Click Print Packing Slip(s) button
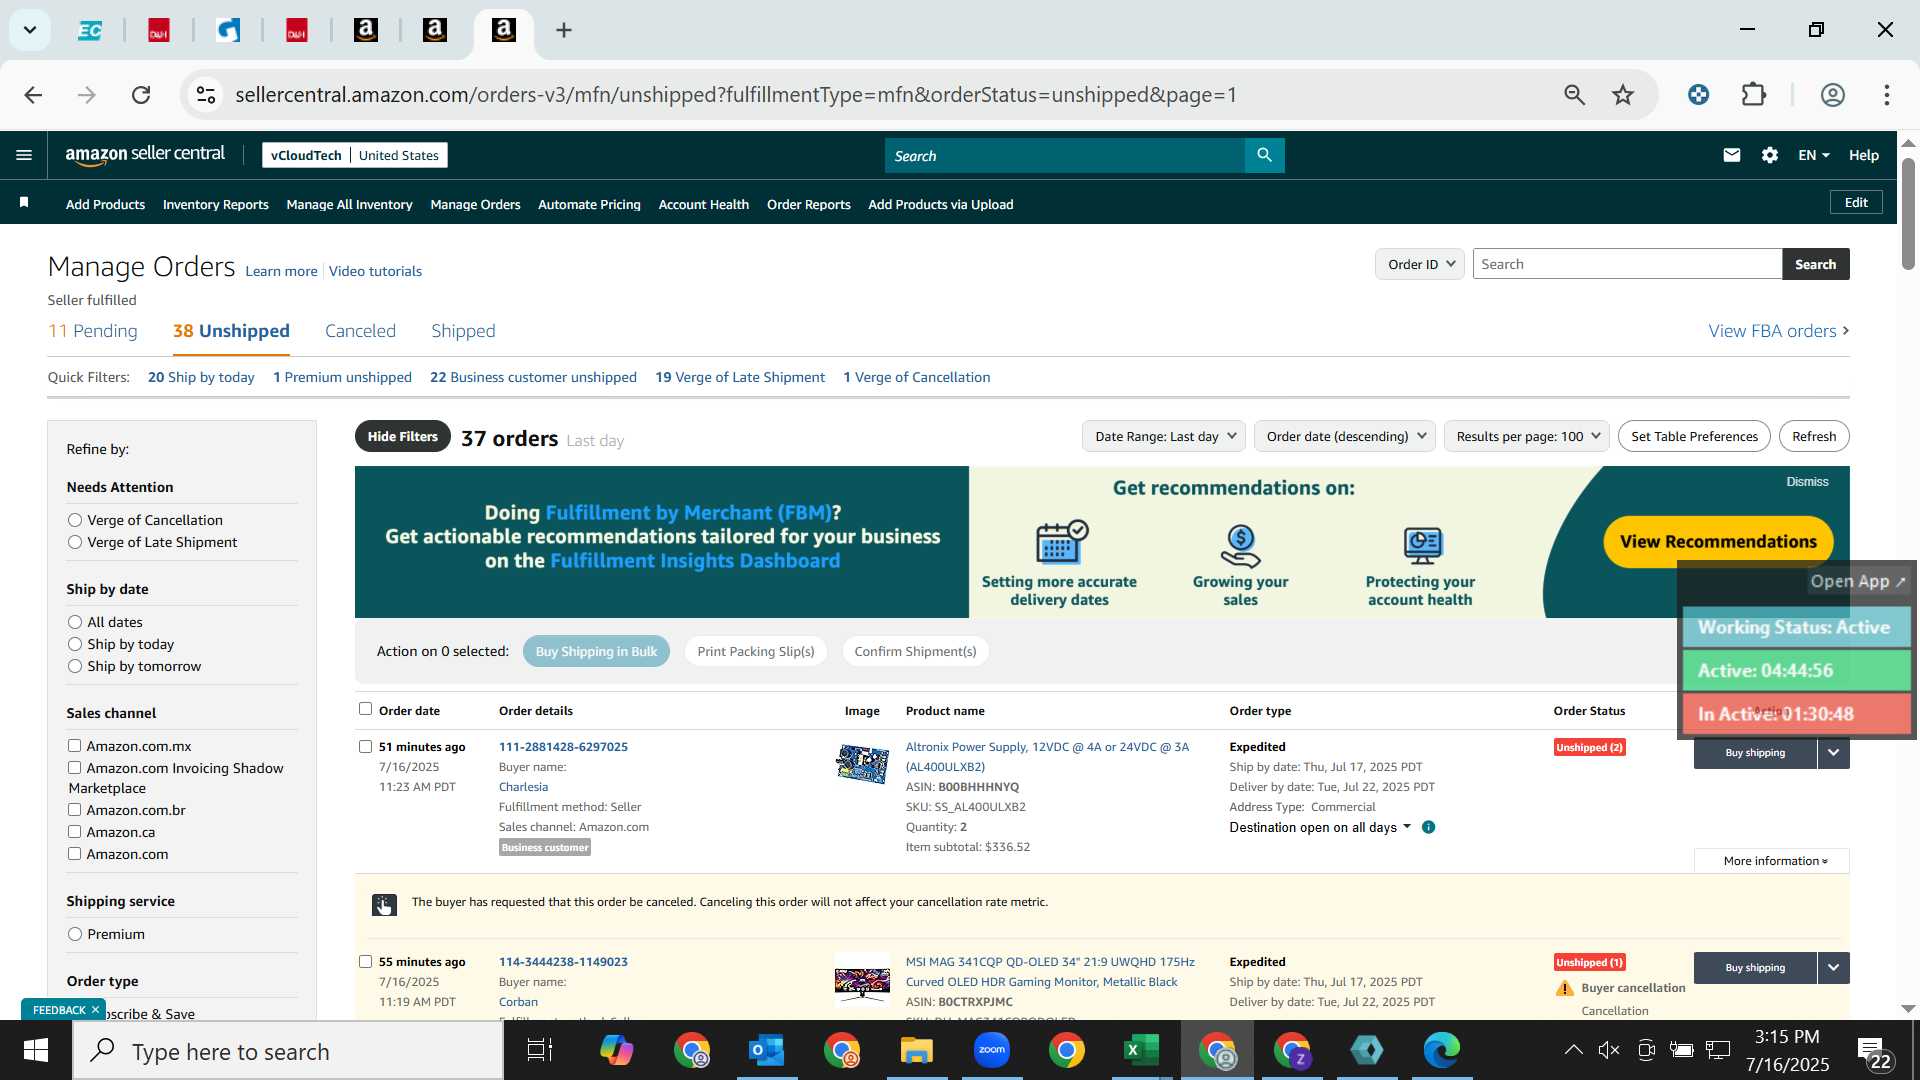 coord(755,651)
